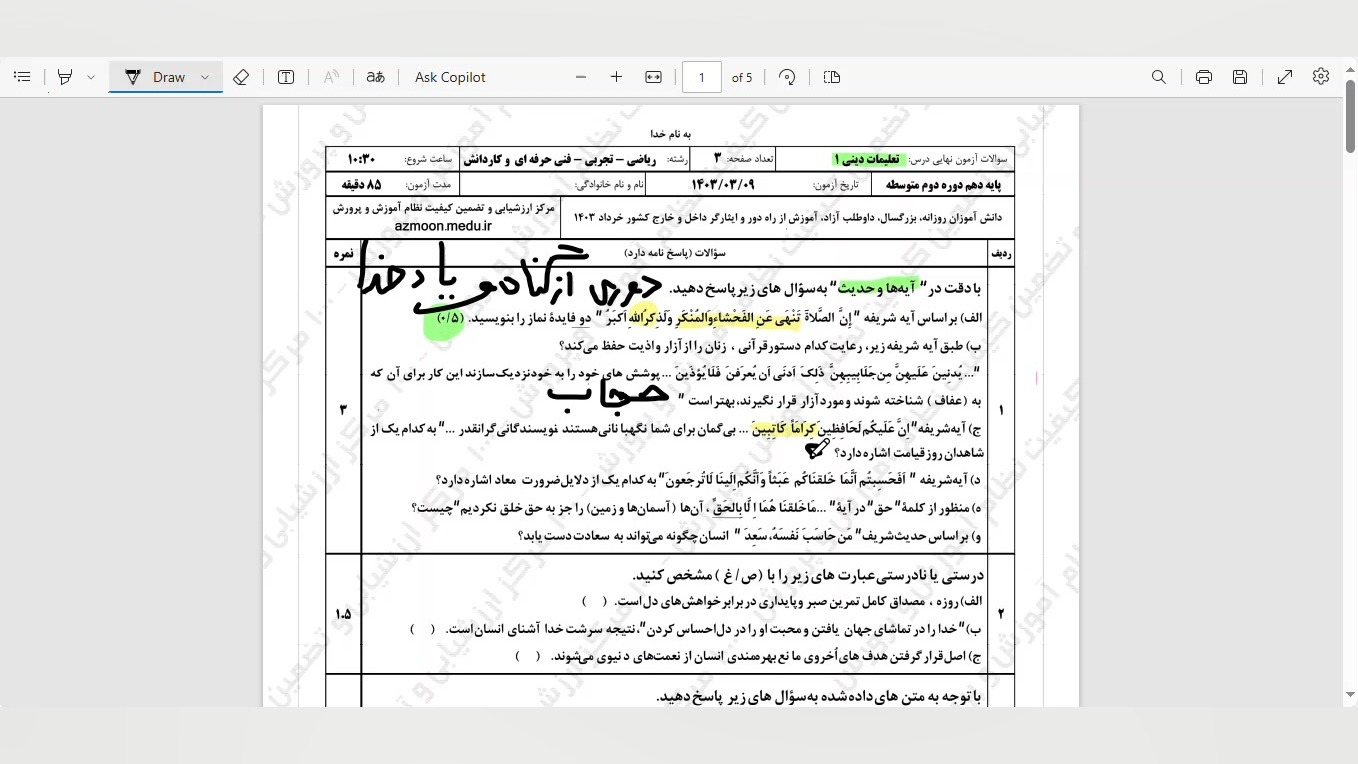
Task: Click the date '۱۴۰۳/۰۳/۰۹' in the header
Action: pos(723,185)
